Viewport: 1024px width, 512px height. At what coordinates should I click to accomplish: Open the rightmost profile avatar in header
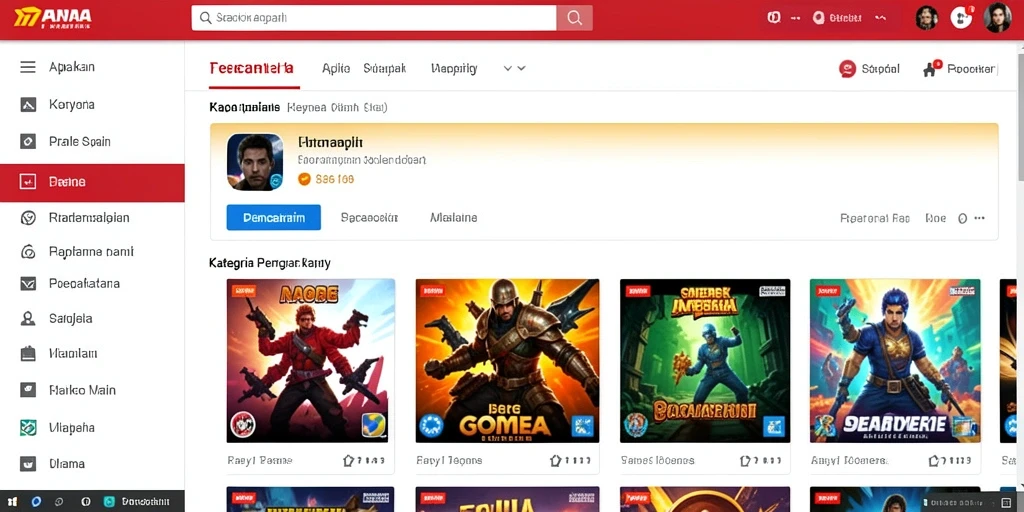coord(997,18)
